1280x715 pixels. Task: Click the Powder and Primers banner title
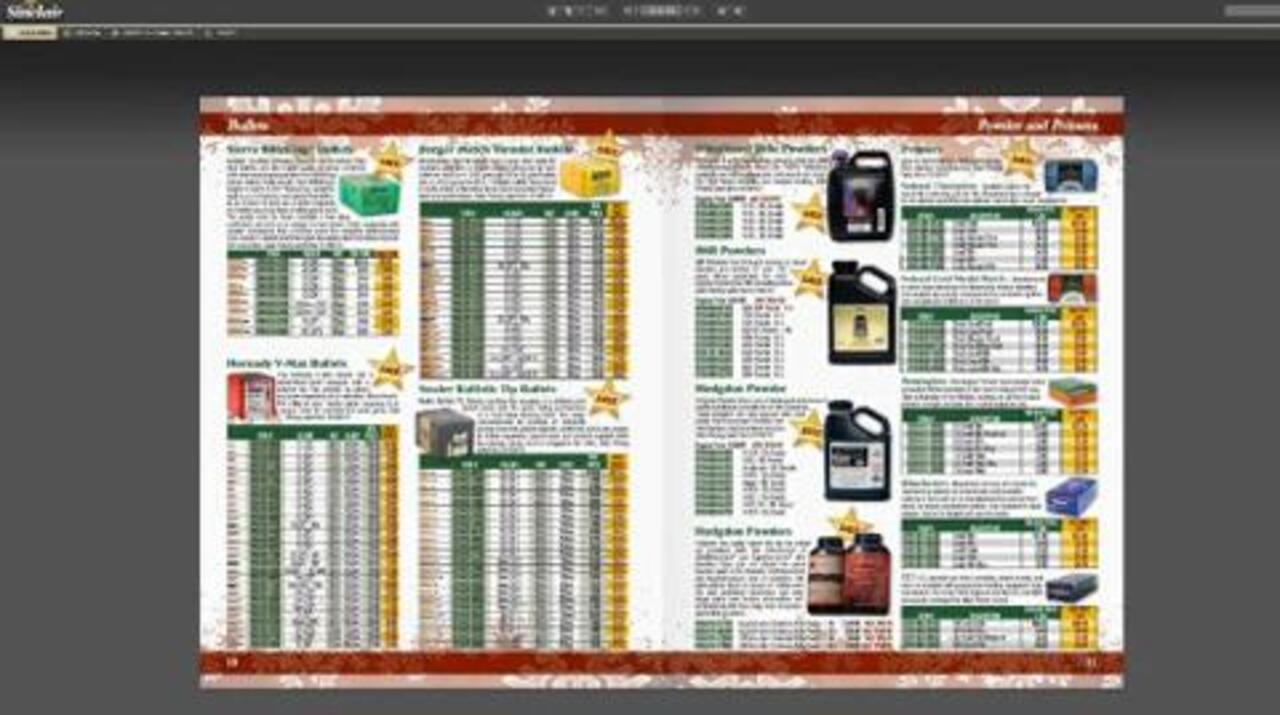(x=1037, y=125)
